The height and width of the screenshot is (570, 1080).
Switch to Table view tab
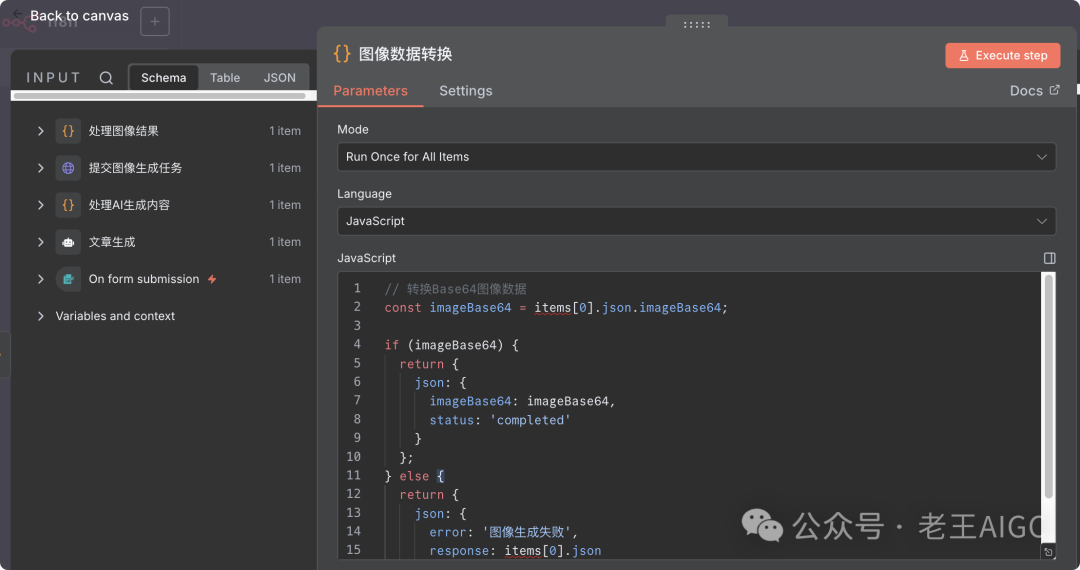pyautogui.click(x=225, y=78)
